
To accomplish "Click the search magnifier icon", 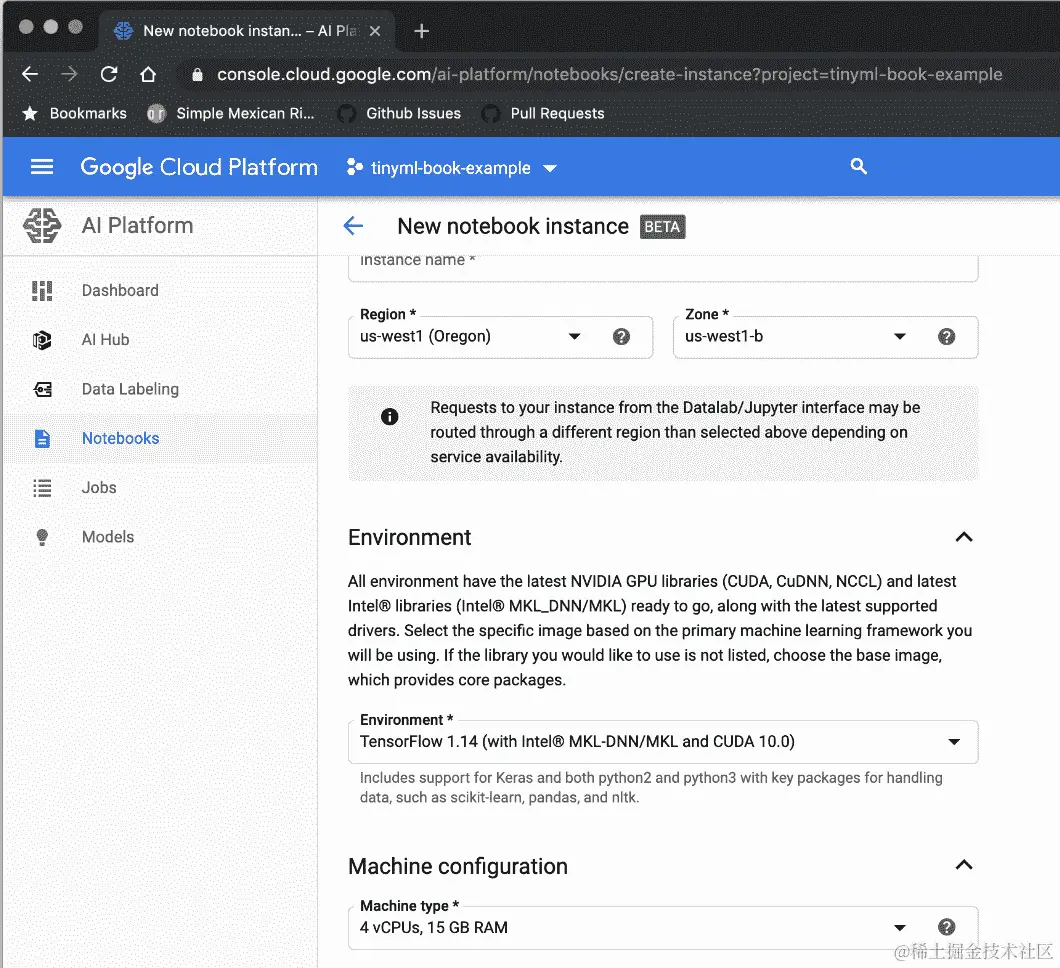I will point(858,166).
